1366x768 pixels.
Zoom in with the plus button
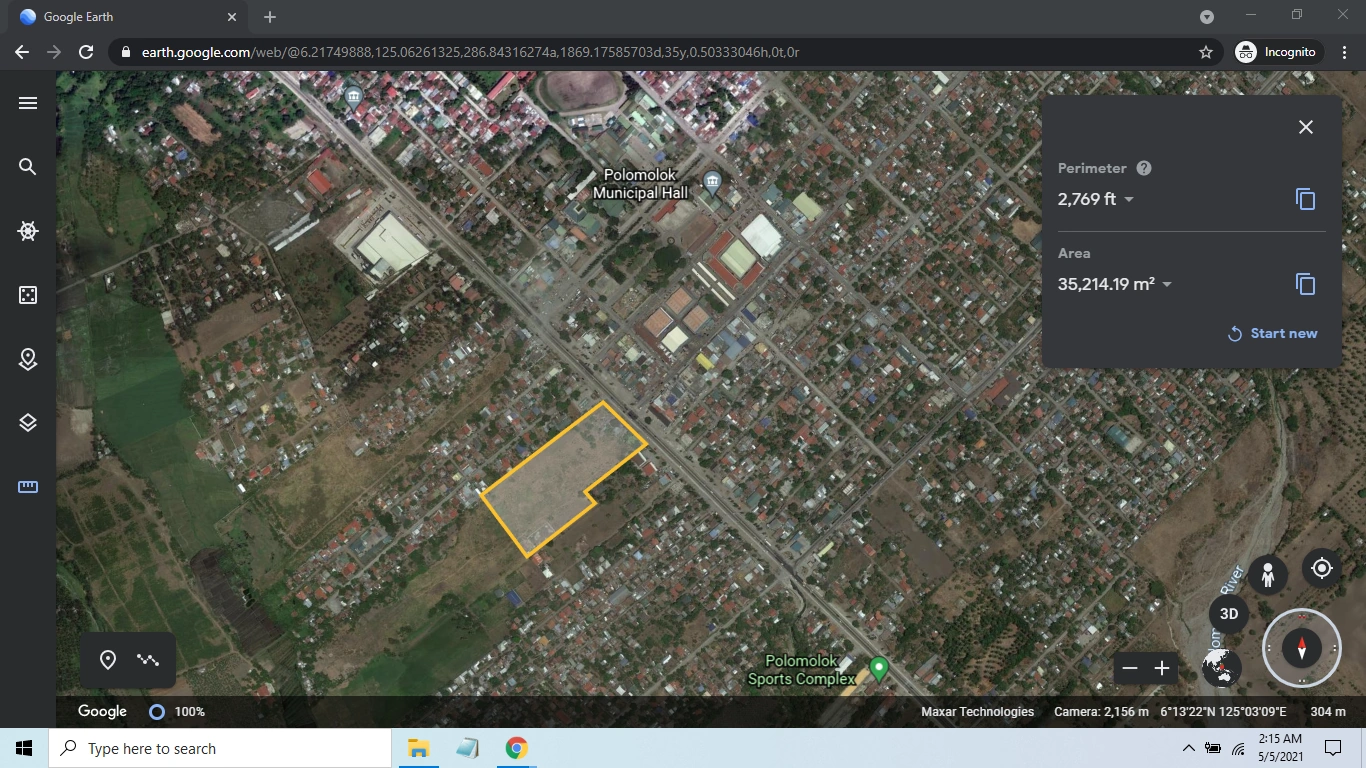[1162, 668]
